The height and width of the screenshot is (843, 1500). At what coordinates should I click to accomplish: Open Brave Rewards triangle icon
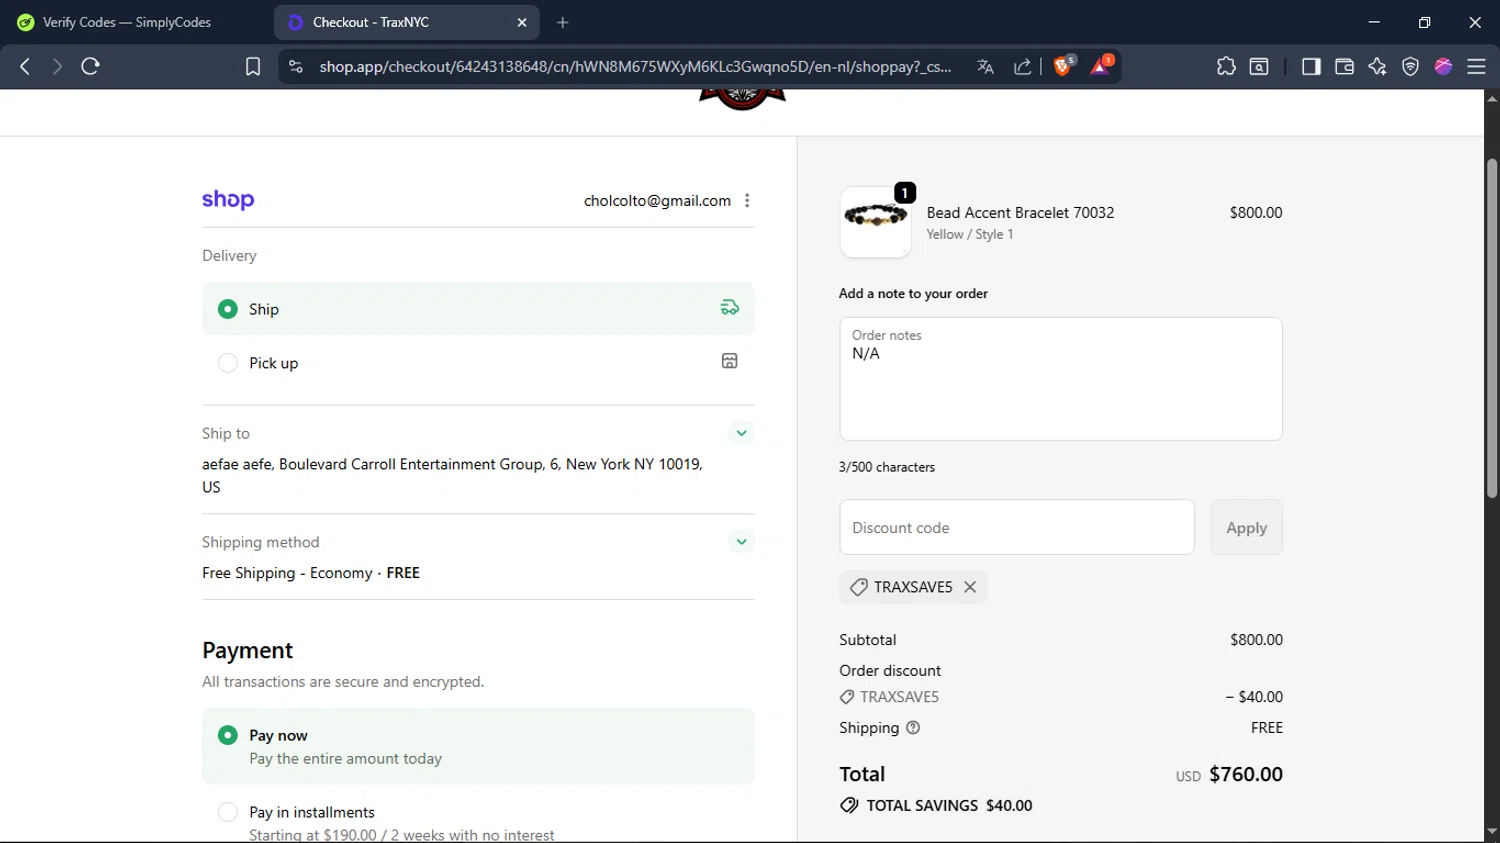[x=1101, y=66]
